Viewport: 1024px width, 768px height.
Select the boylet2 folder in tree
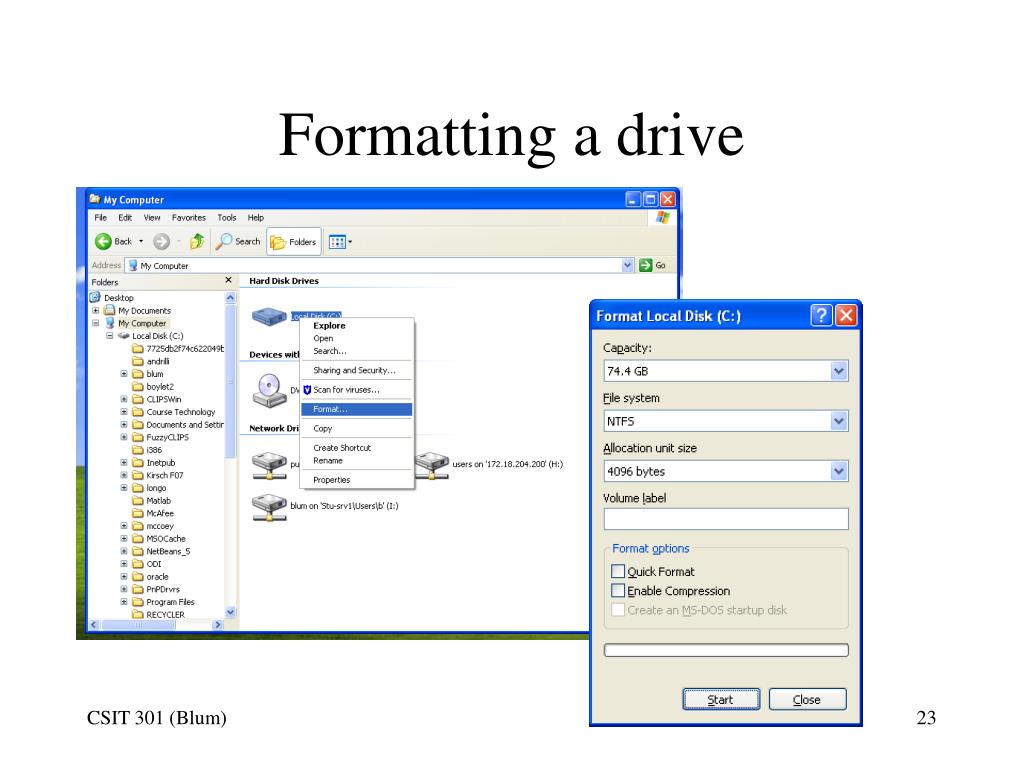pos(153,387)
